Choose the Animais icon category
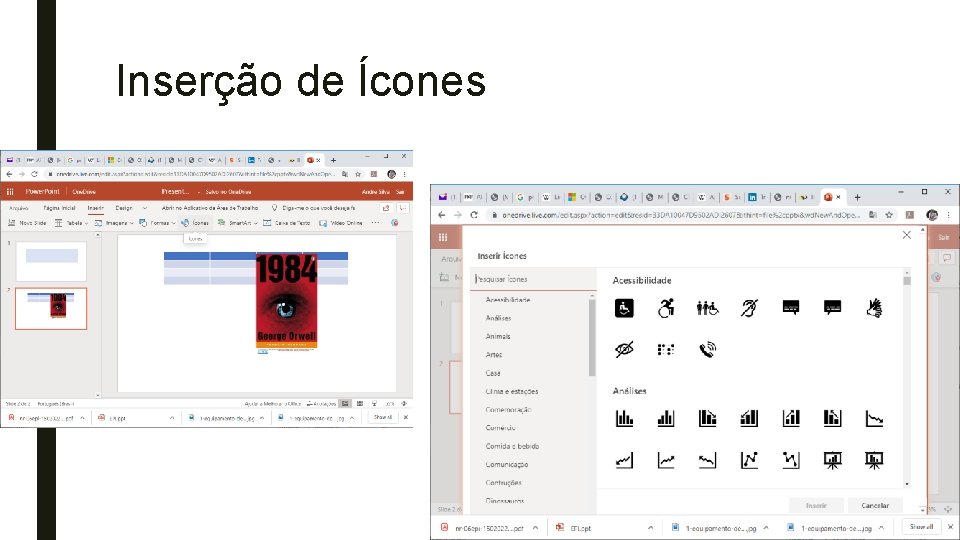 tap(498, 336)
